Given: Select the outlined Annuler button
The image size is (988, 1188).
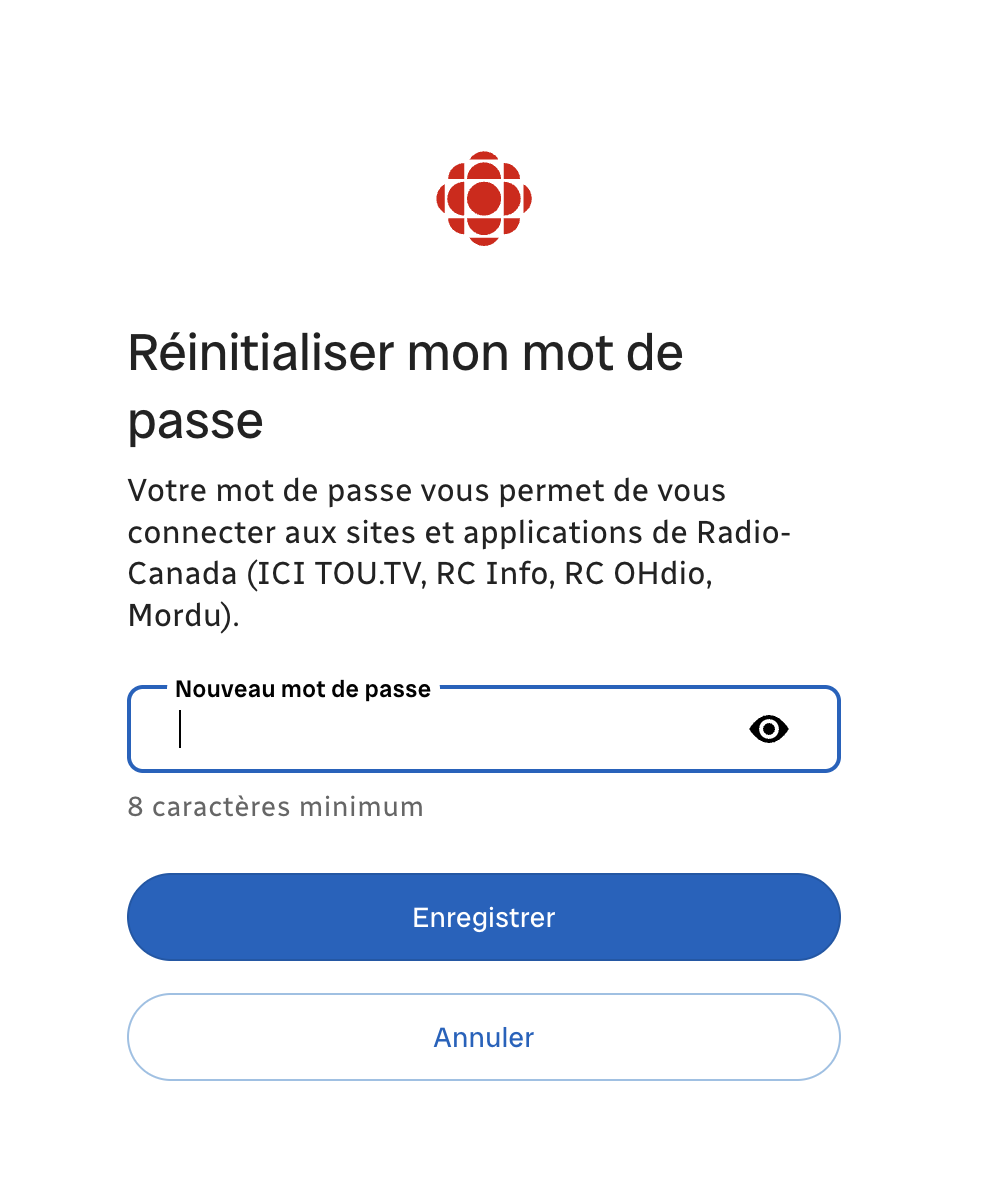Looking at the screenshot, I should 483,1037.
